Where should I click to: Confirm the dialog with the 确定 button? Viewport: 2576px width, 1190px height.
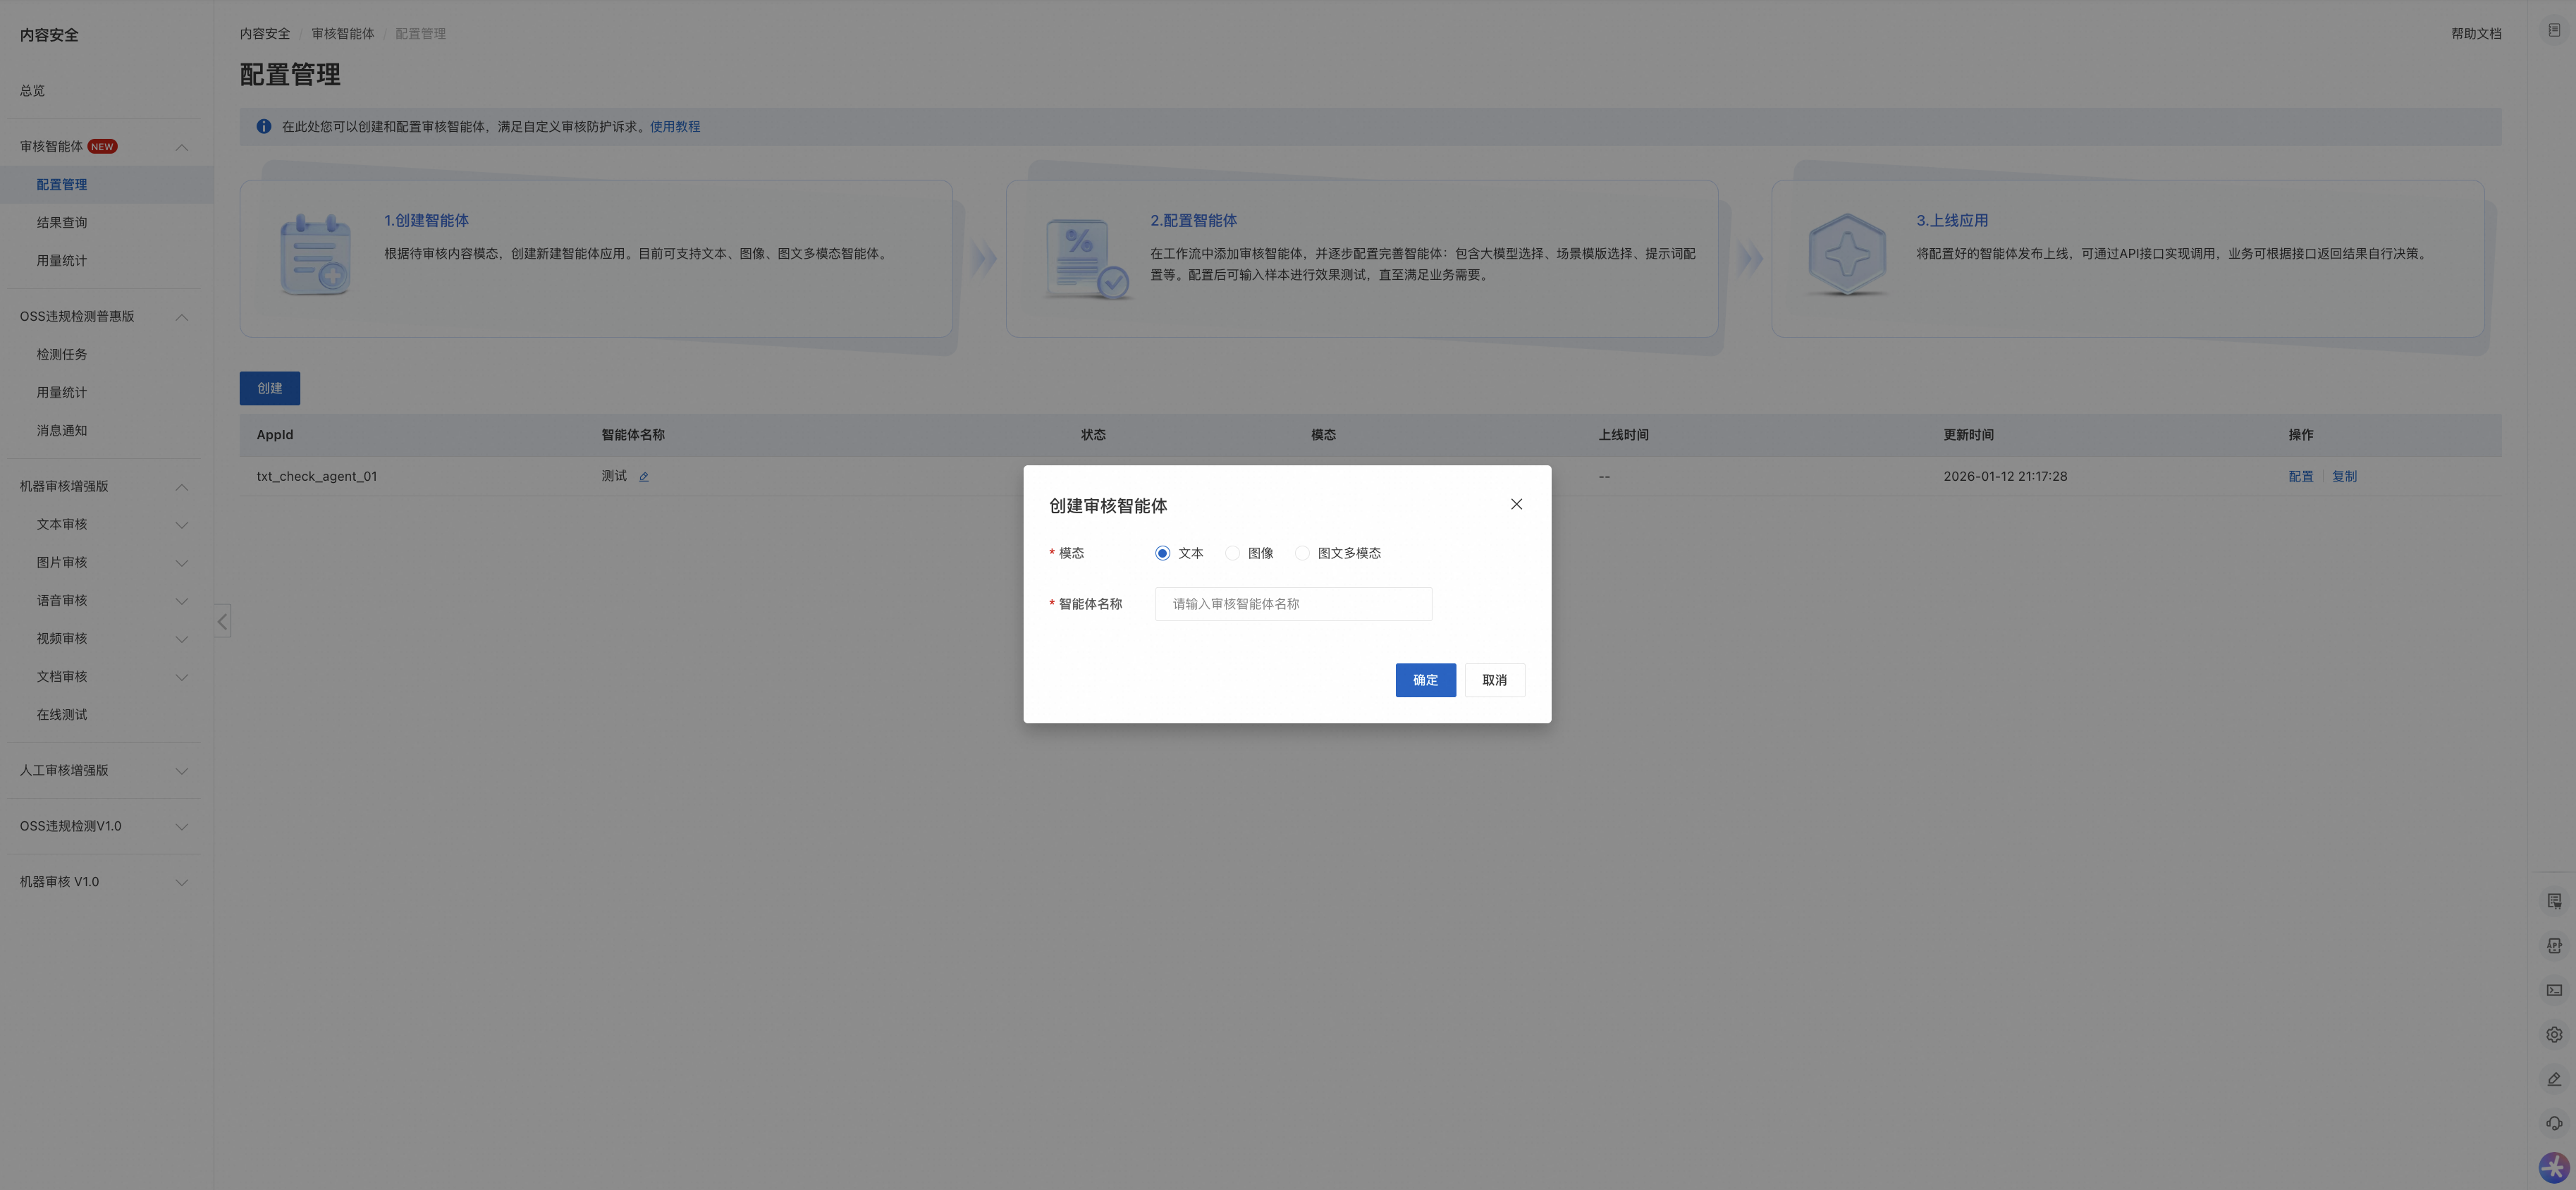pos(1425,680)
